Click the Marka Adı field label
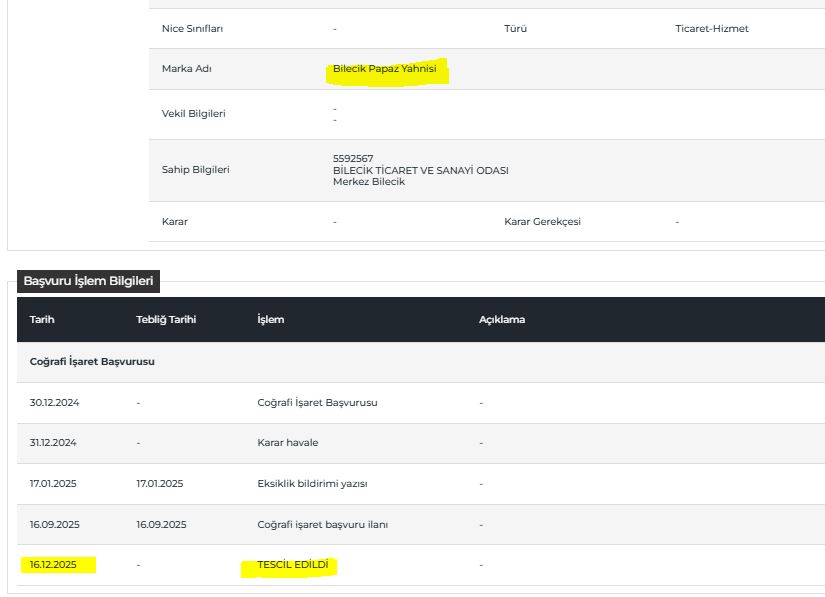The image size is (825, 597). tap(187, 69)
